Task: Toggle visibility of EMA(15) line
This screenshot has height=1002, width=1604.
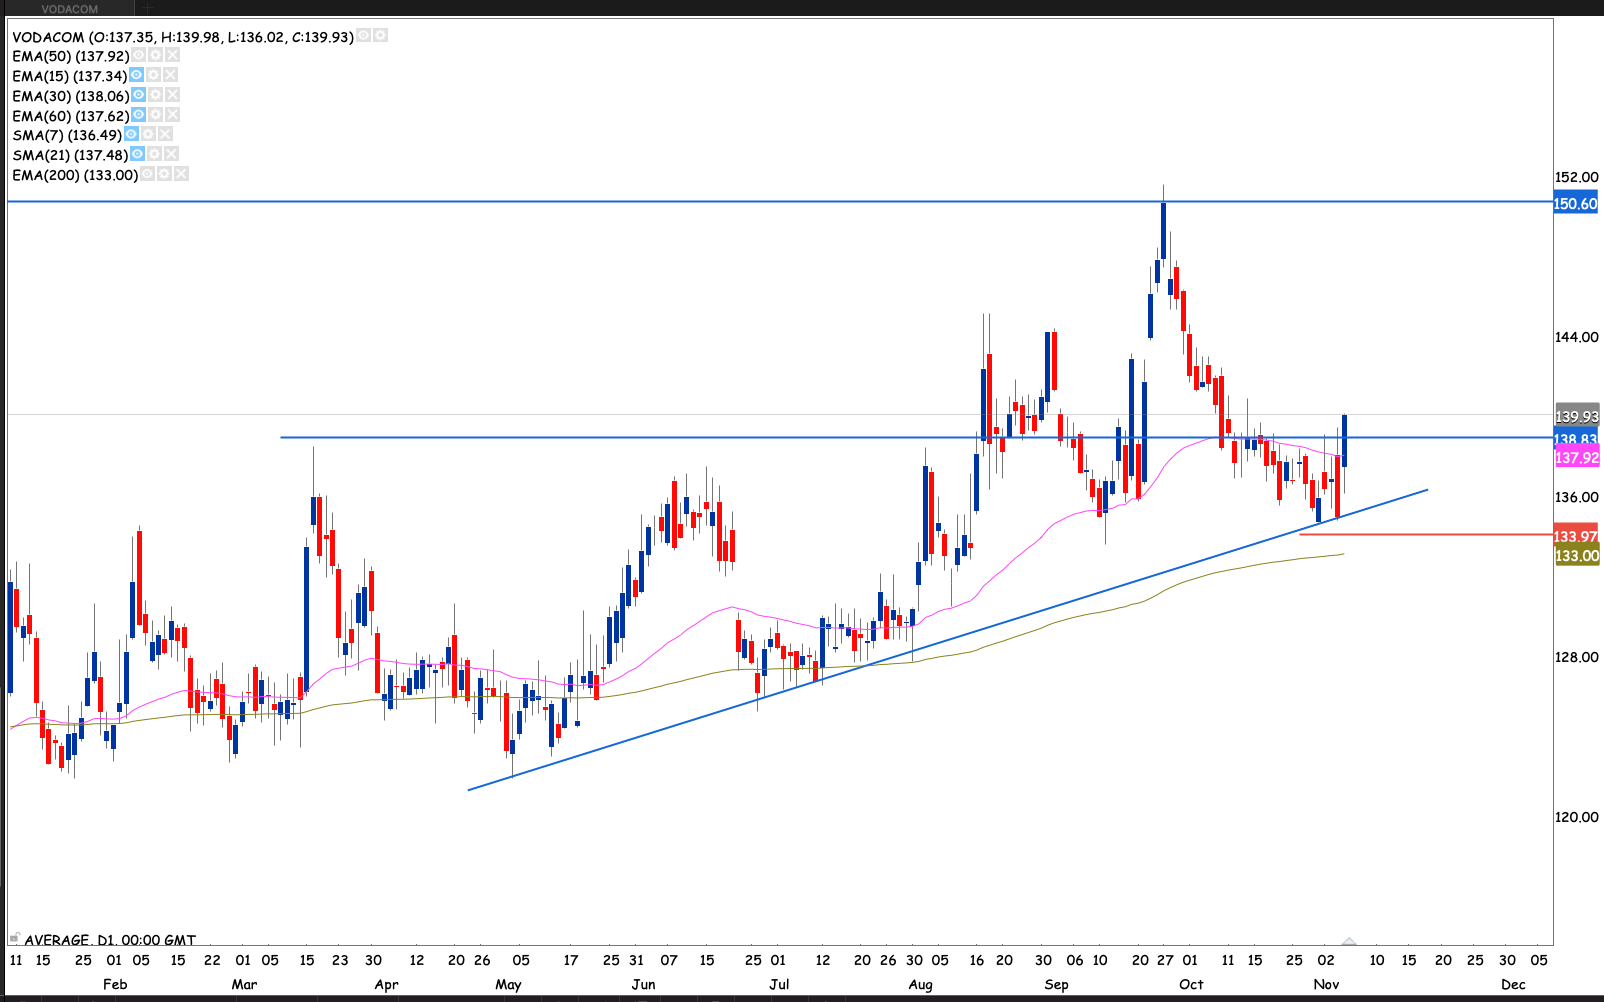Action: 137,75
